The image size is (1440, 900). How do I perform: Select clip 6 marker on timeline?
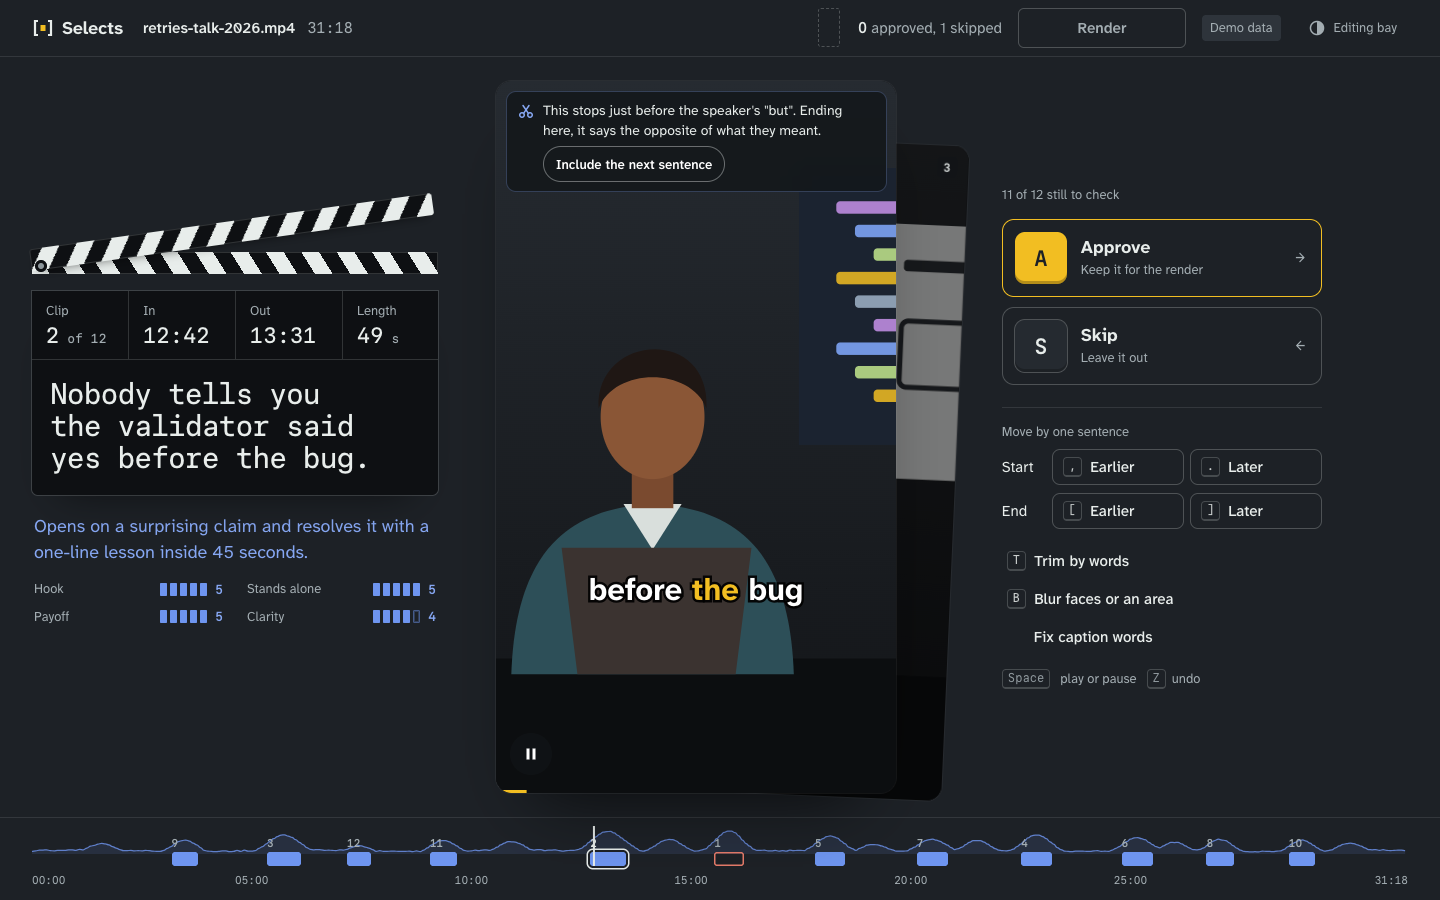[1137, 859]
